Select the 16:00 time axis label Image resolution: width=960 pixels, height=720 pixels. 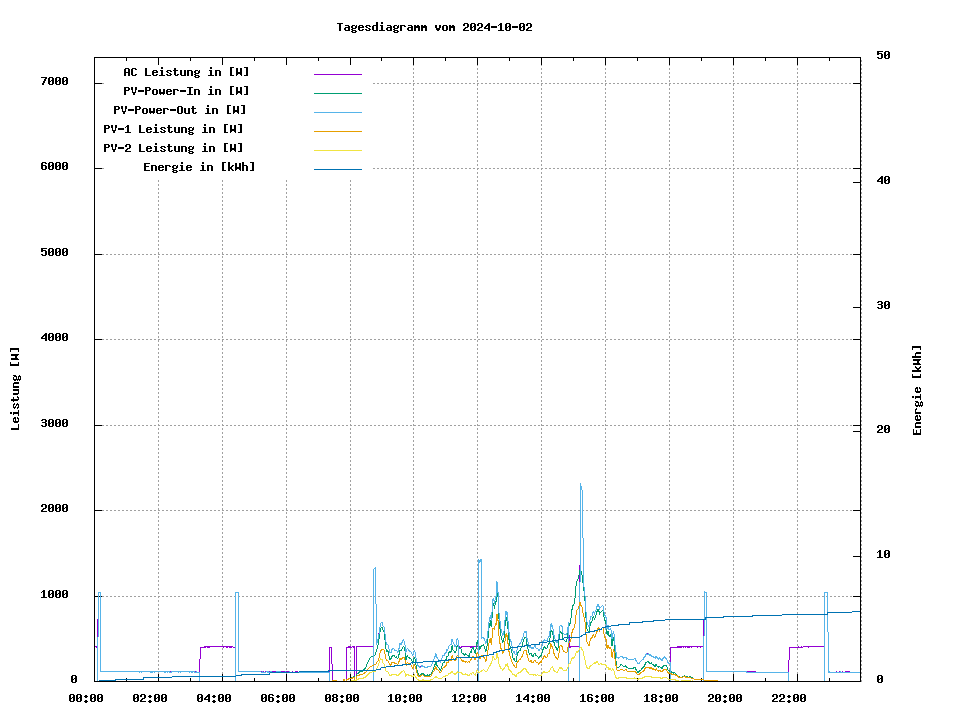tap(597, 698)
